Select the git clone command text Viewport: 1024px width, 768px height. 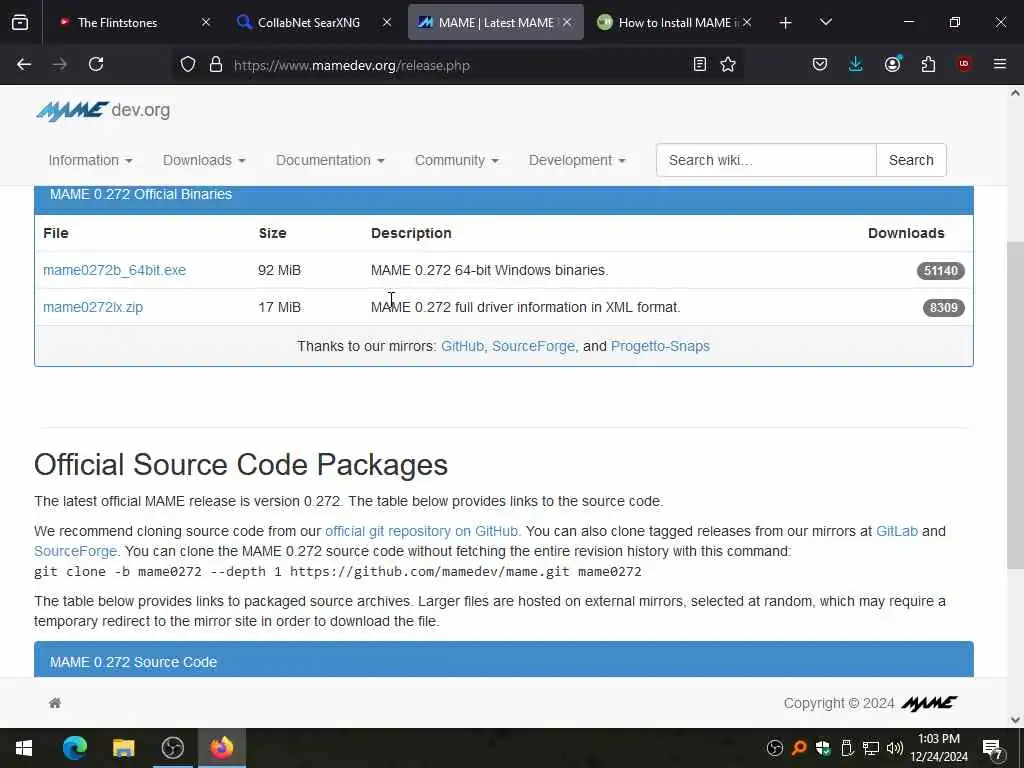pyautogui.click(x=338, y=572)
